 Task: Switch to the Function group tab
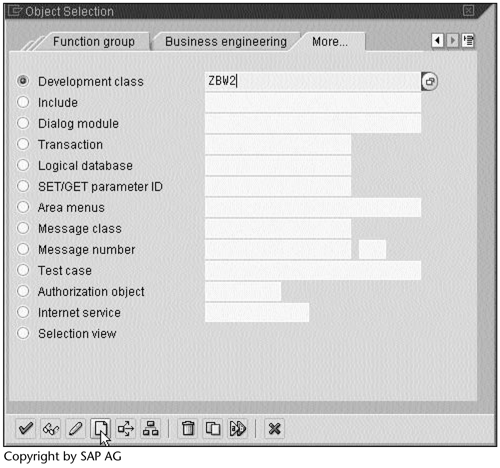point(94,42)
